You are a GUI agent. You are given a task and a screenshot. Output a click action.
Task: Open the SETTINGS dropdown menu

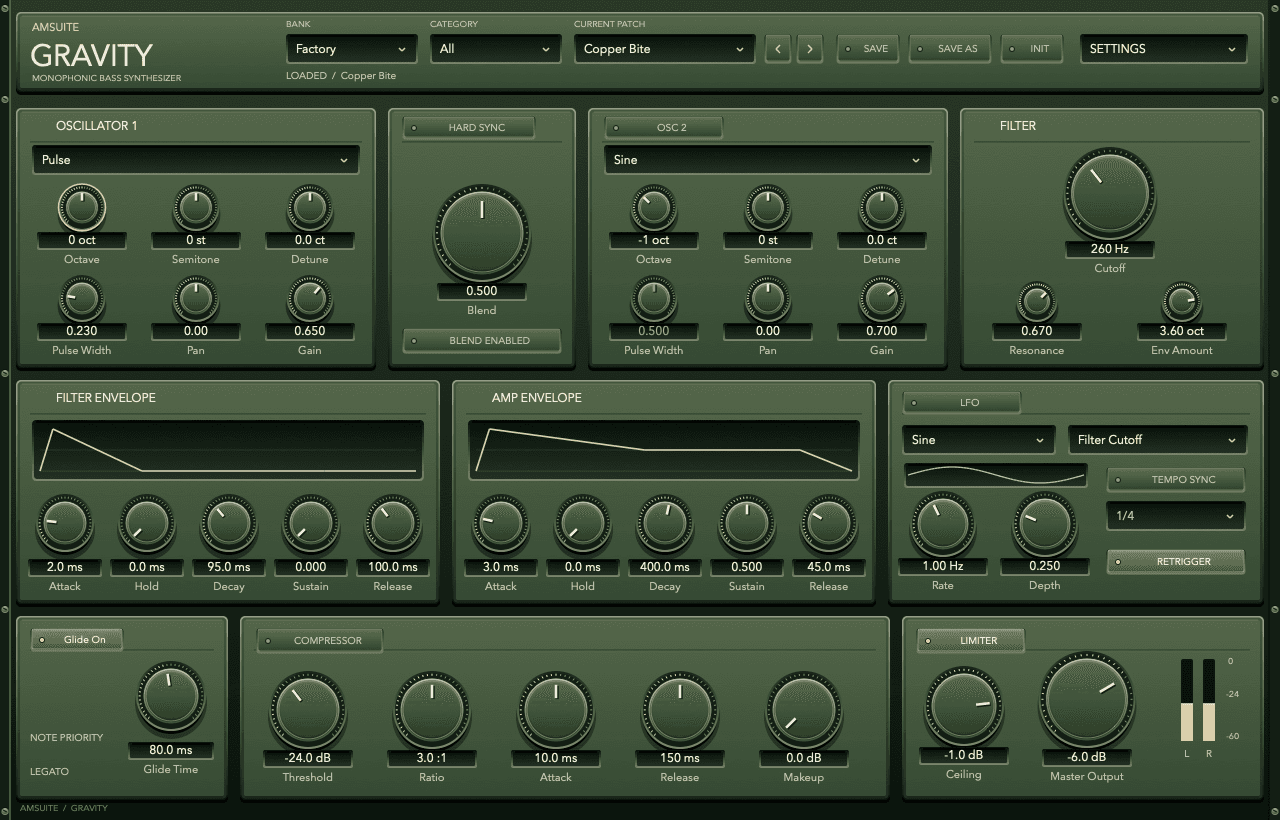(1164, 49)
